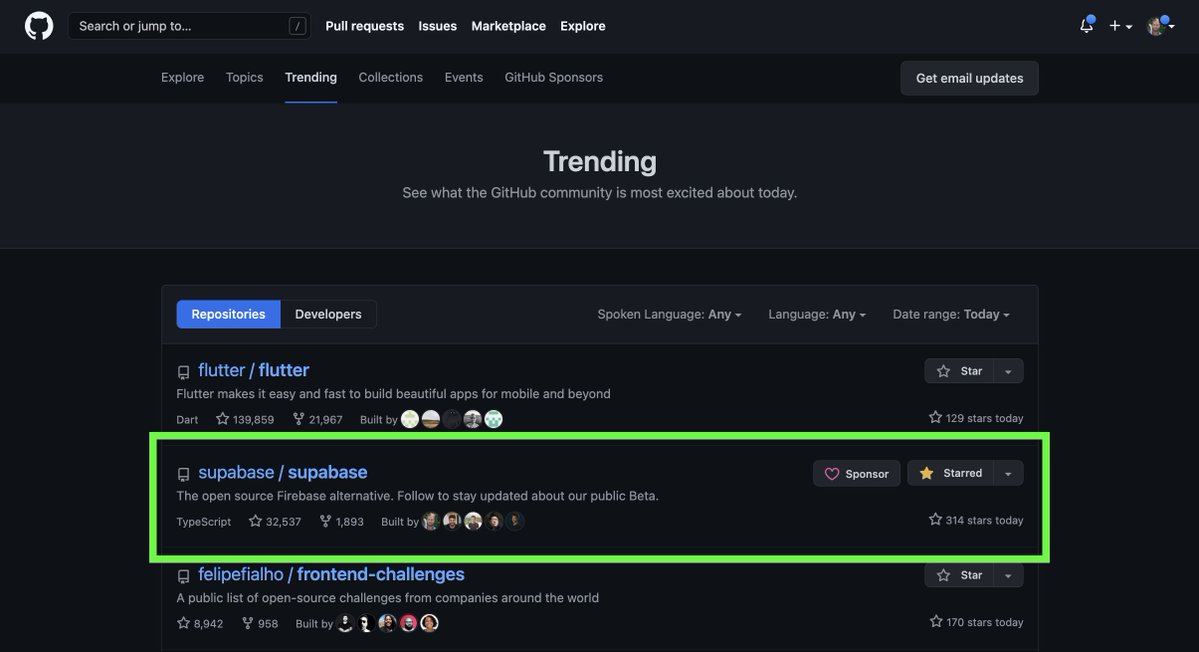Screen dimensions: 1199x652
Task: Open the user avatar profile menu
Action: pyautogui.click(x=1161, y=25)
